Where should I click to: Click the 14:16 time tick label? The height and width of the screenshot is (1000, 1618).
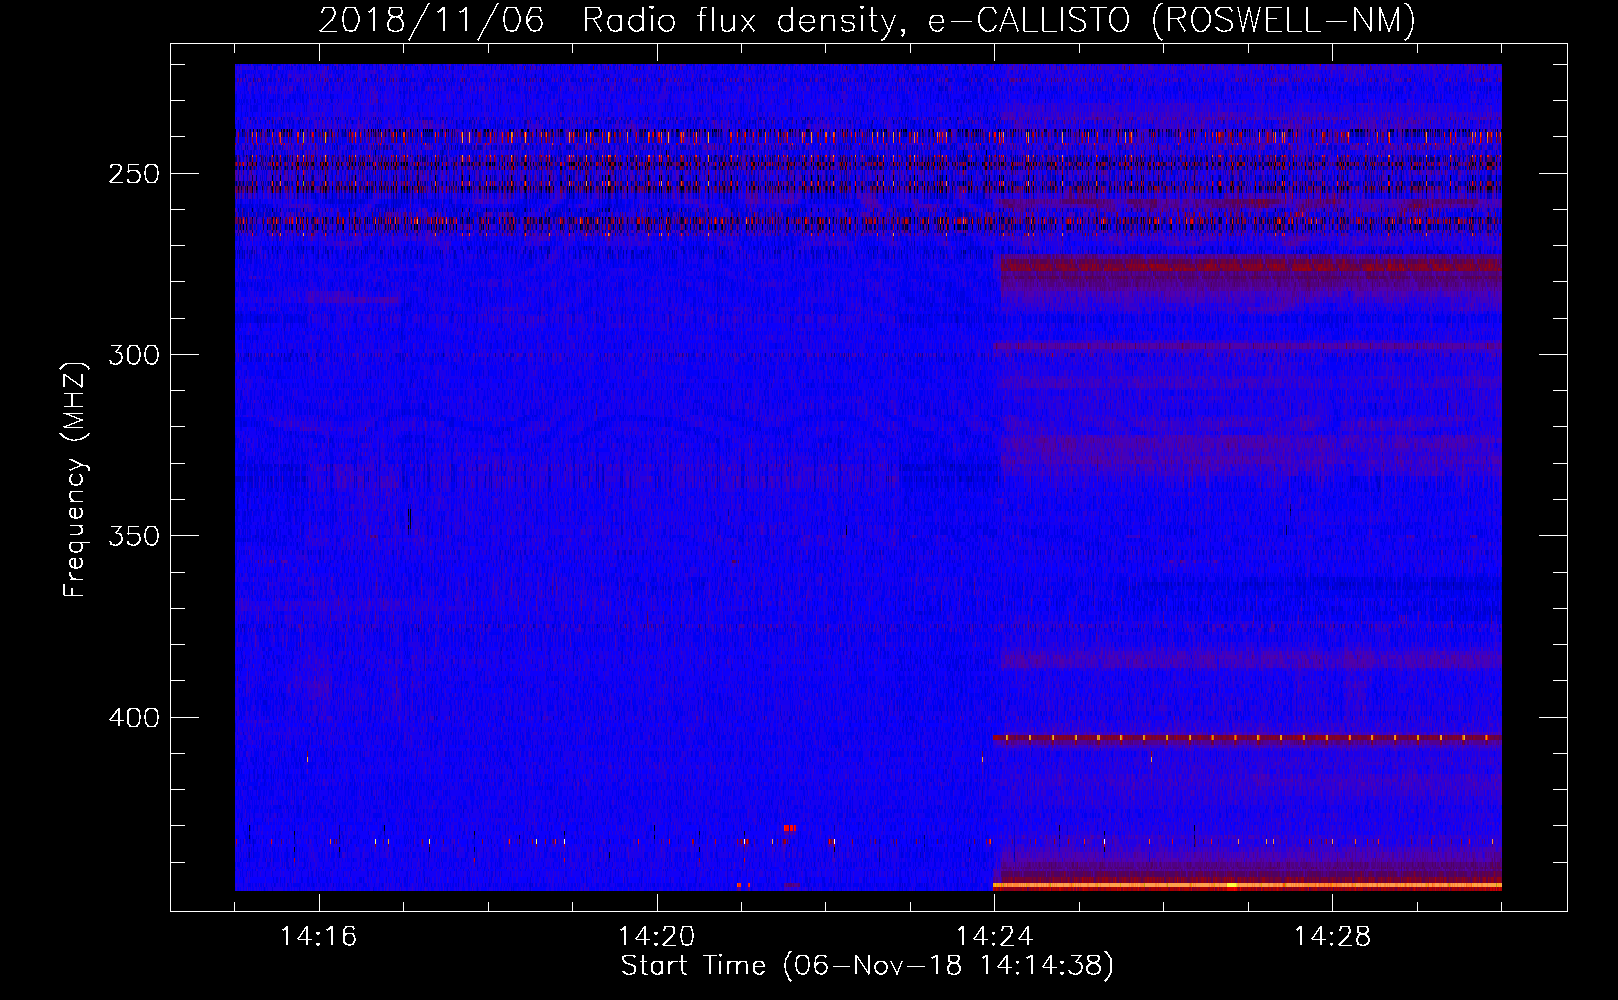tap(318, 937)
